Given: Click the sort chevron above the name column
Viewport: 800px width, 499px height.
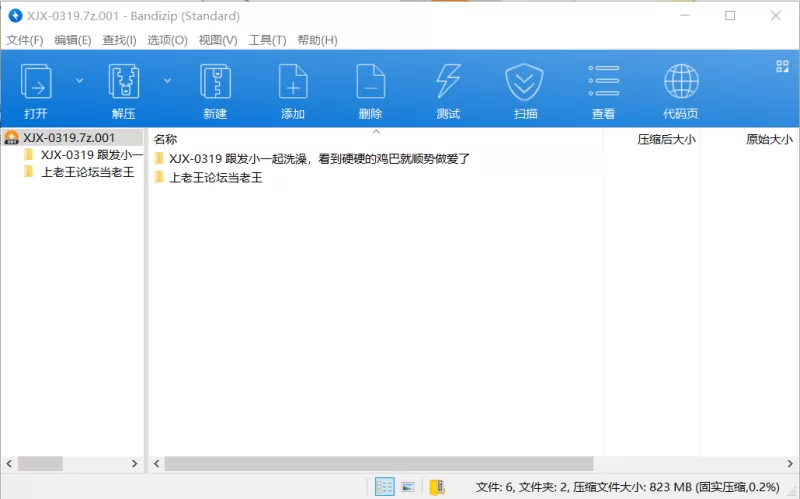Looking at the screenshot, I should [376, 131].
